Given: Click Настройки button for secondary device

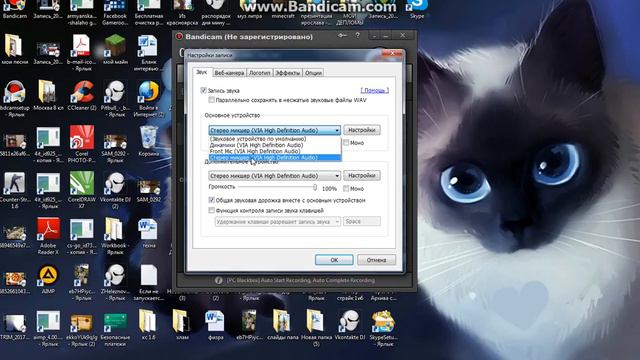Looking at the screenshot, I should point(362,175).
